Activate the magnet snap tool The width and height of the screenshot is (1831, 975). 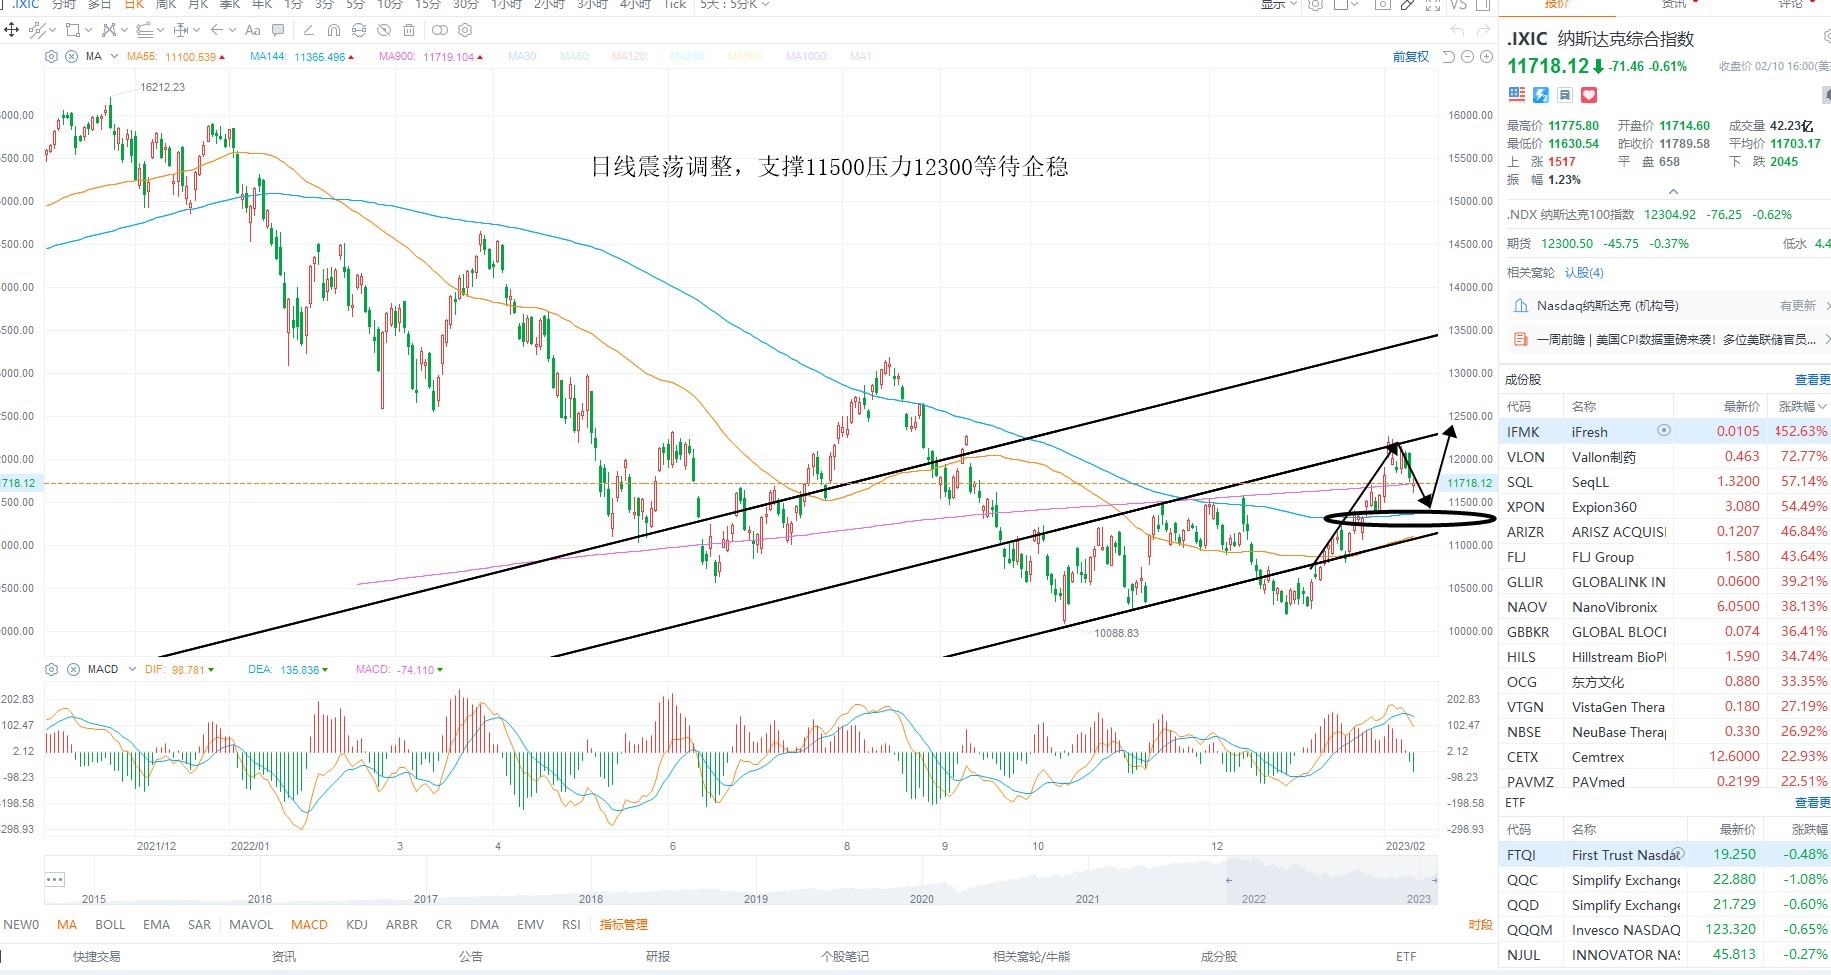click(x=334, y=30)
